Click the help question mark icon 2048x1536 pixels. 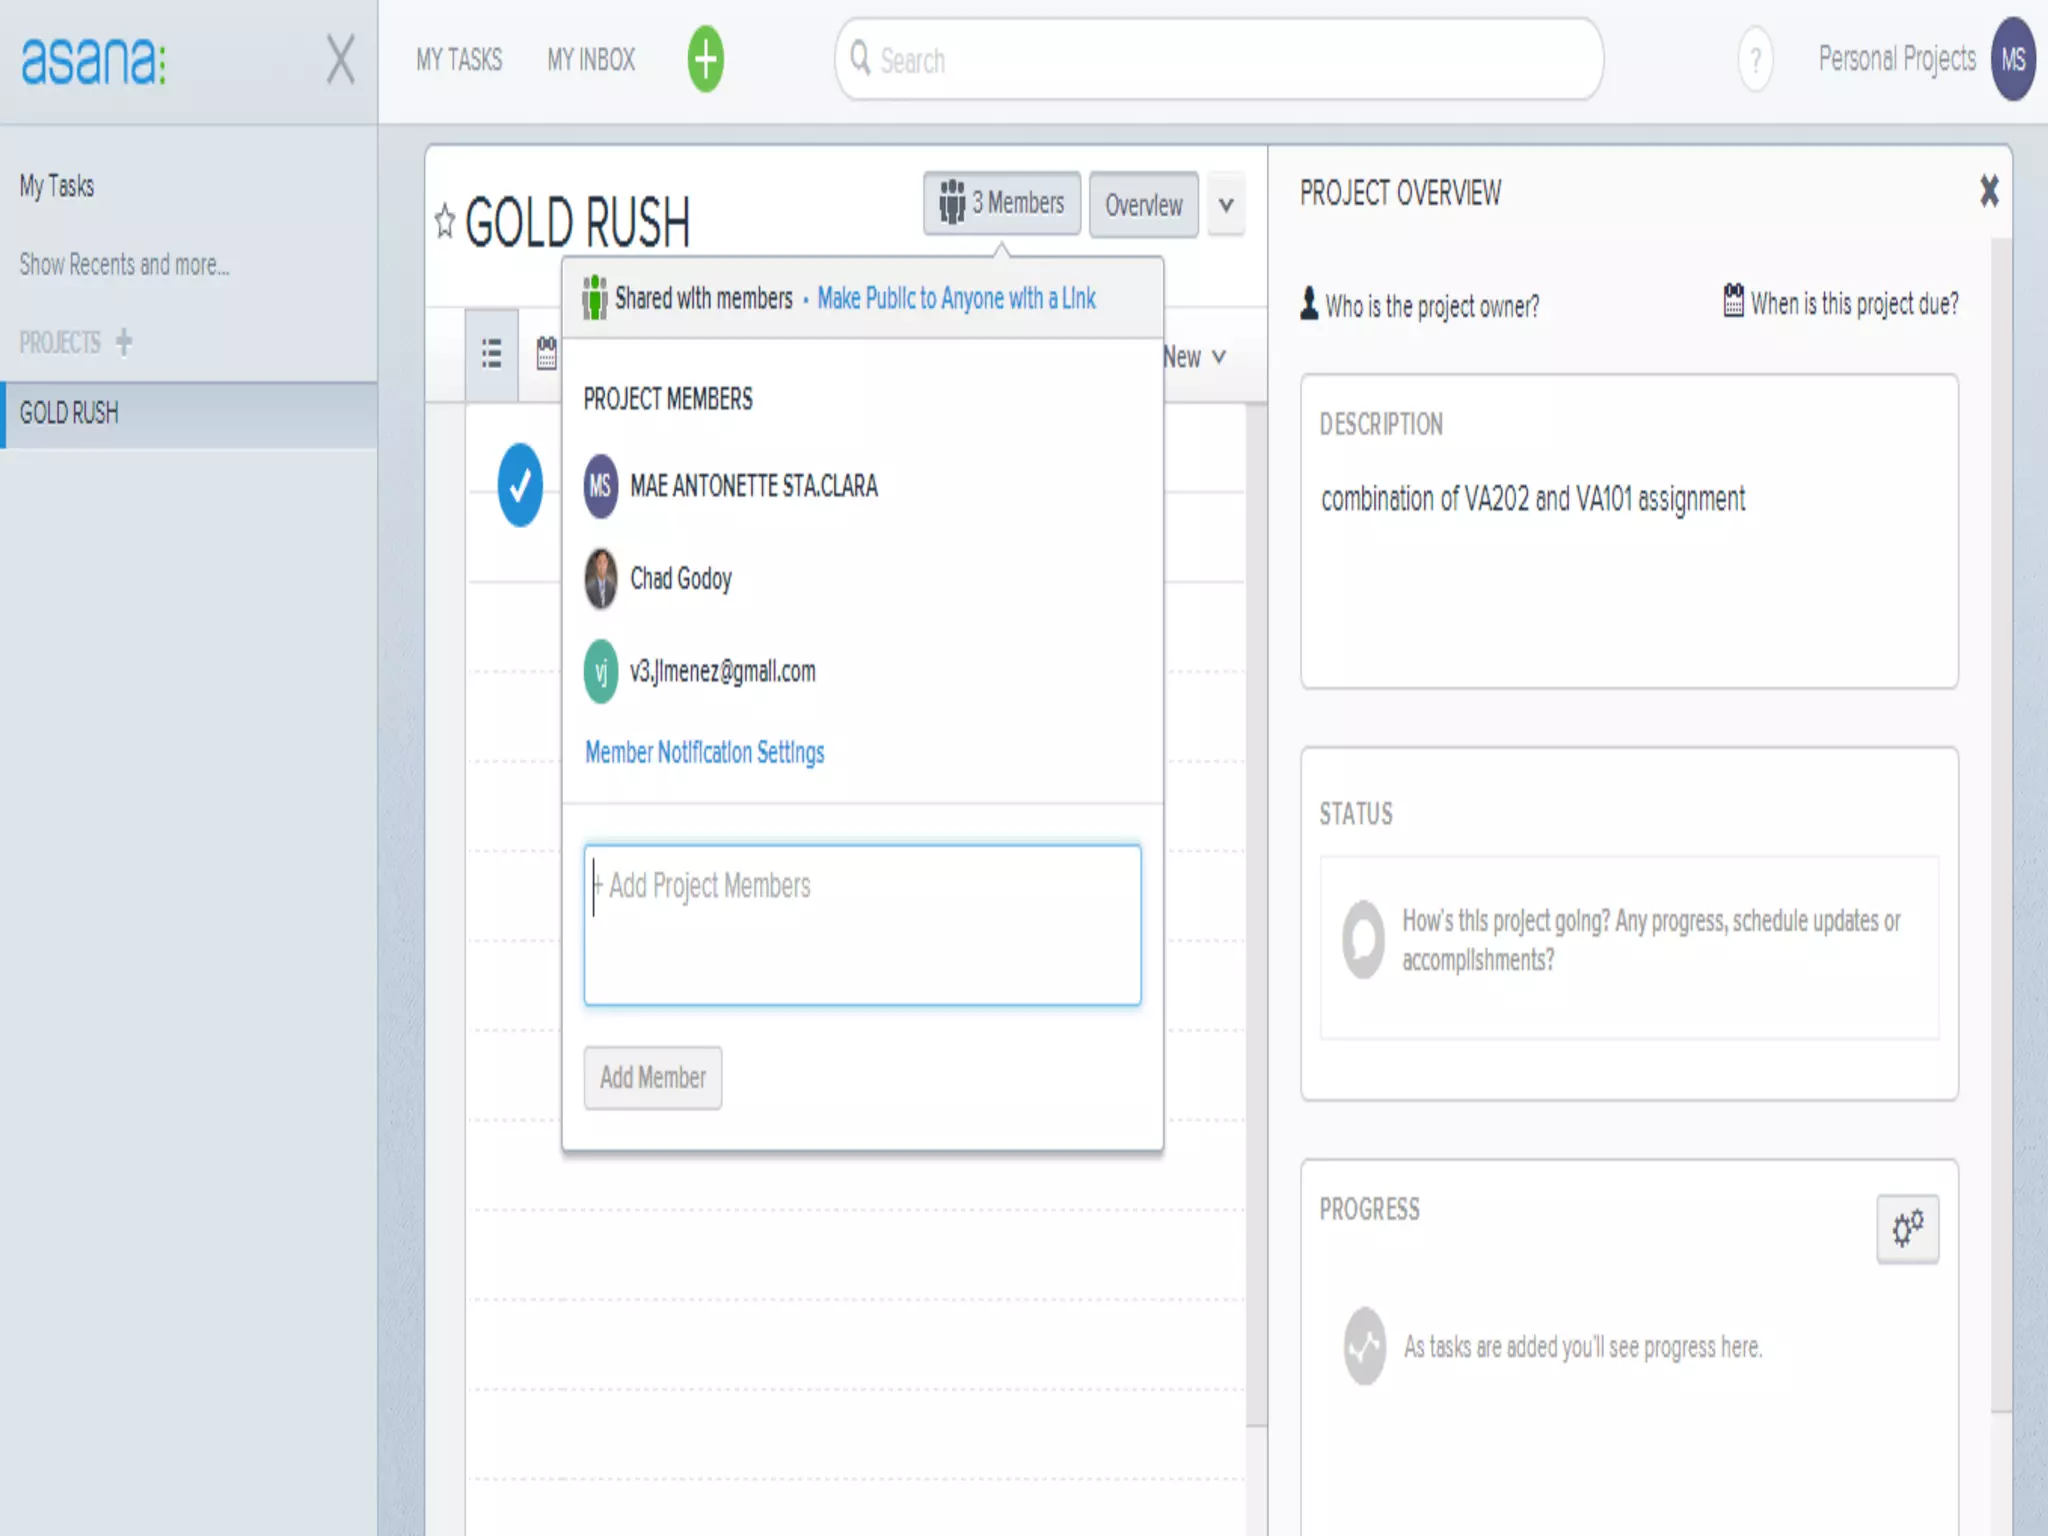coord(1755,60)
